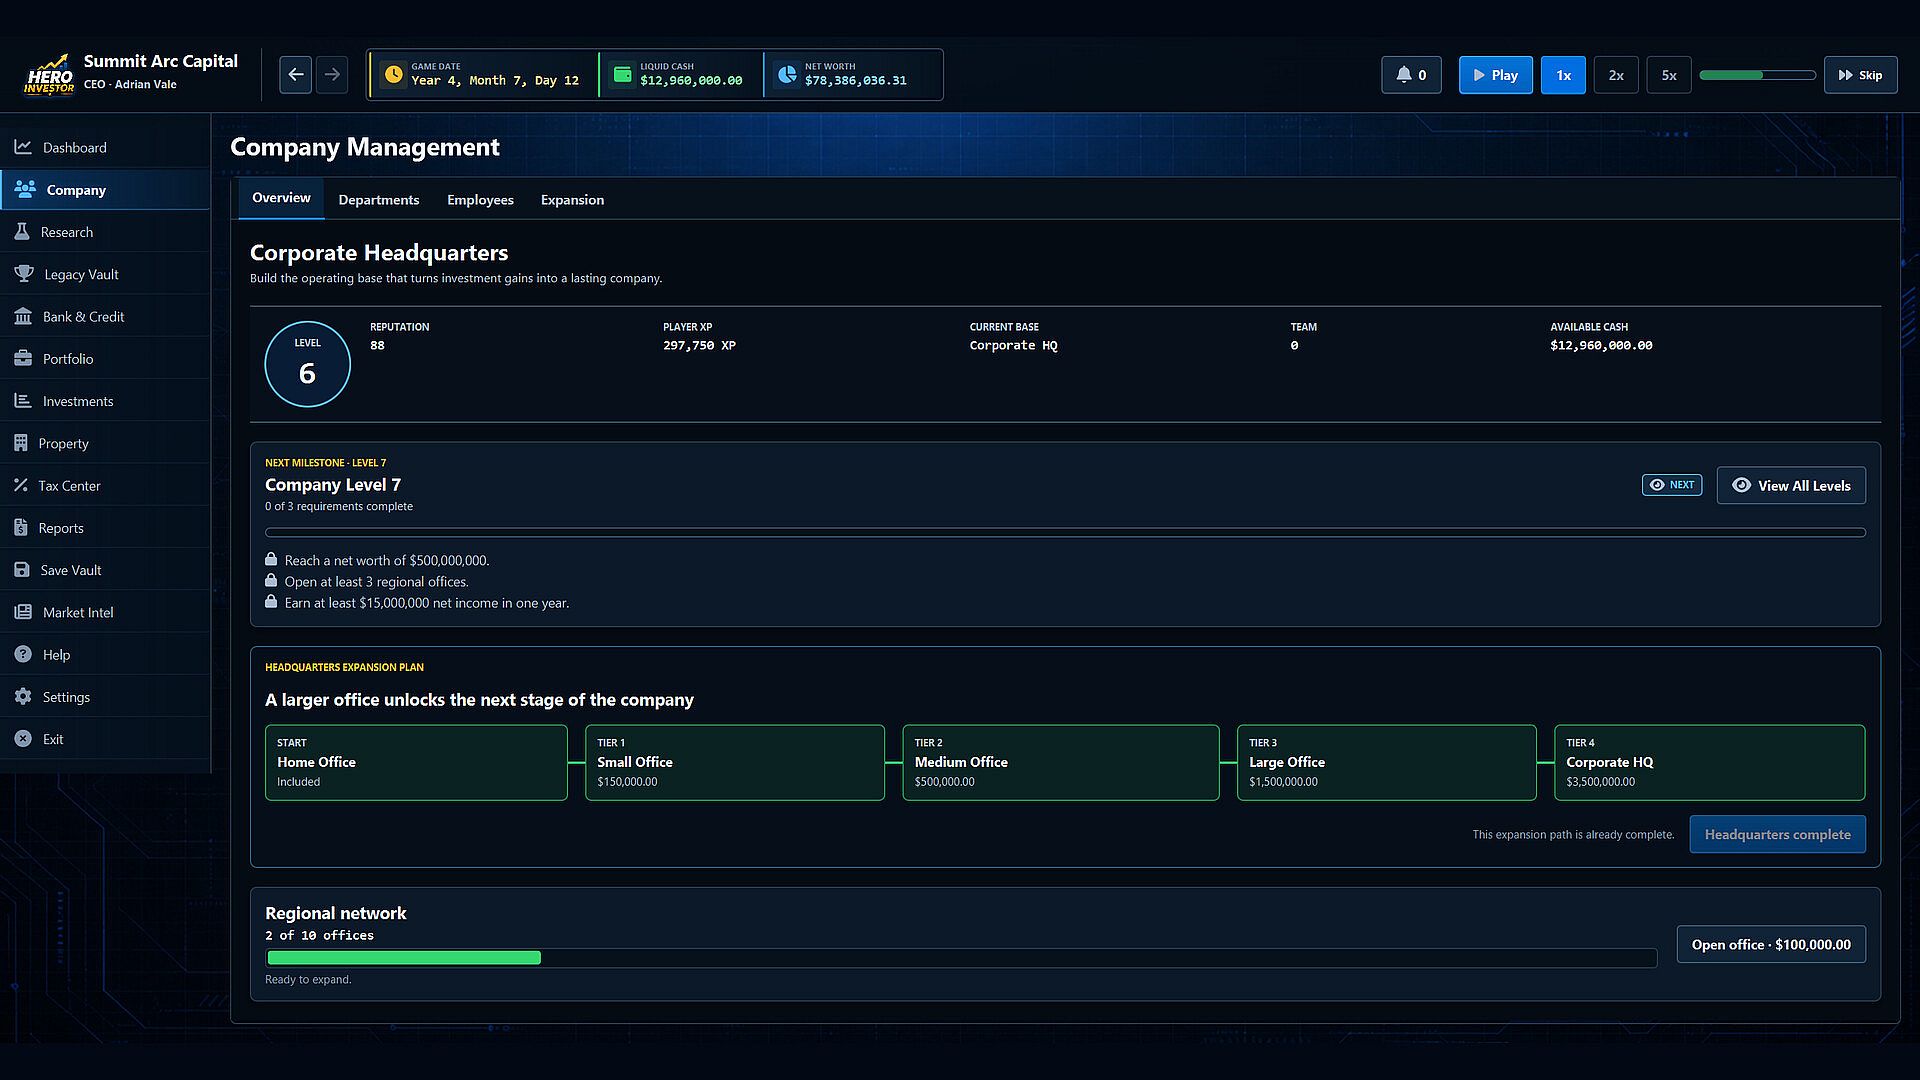1920x1080 pixels.
Task: Click the Portfolio briefcase icon
Action: tap(22, 358)
